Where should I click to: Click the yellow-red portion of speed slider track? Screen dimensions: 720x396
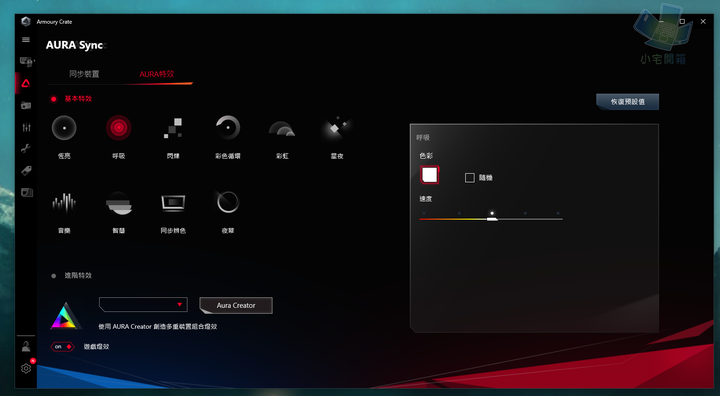(452, 219)
